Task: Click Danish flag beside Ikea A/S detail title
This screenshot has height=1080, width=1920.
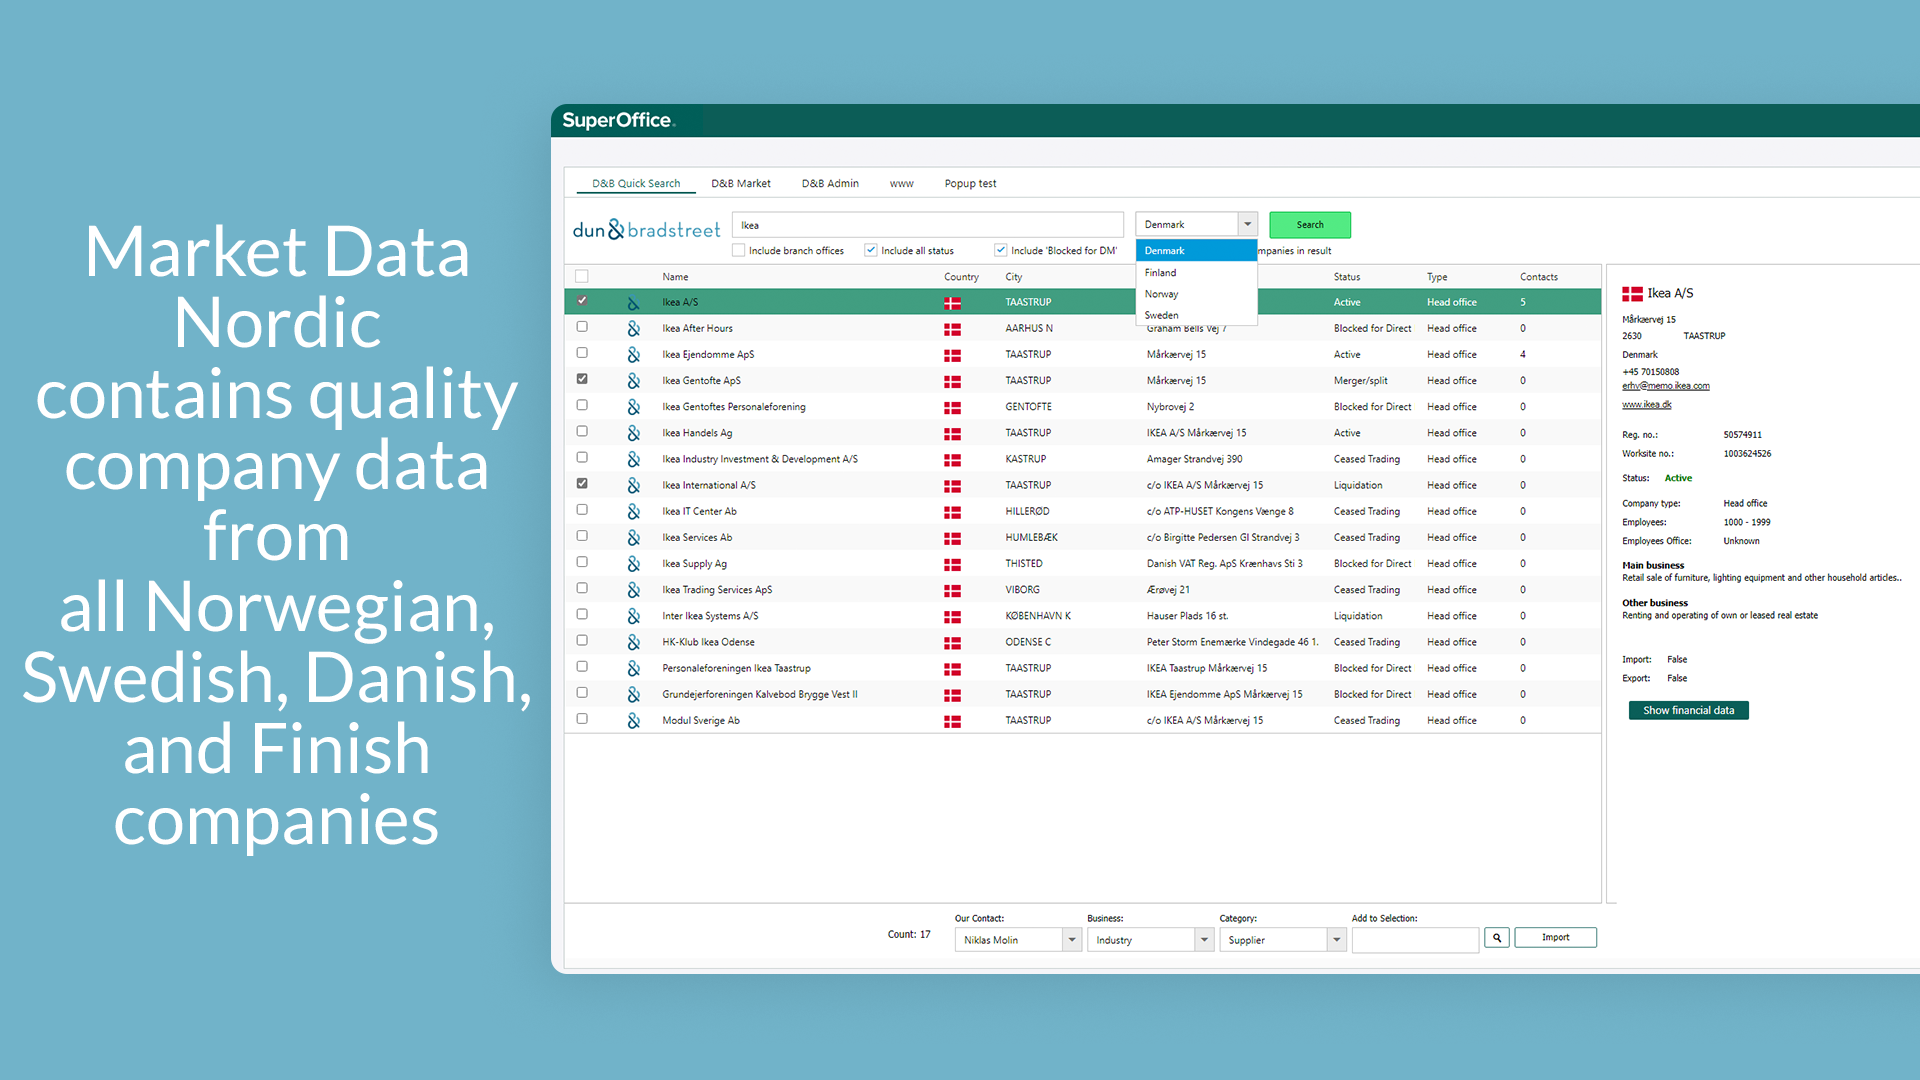Action: 1632,294
